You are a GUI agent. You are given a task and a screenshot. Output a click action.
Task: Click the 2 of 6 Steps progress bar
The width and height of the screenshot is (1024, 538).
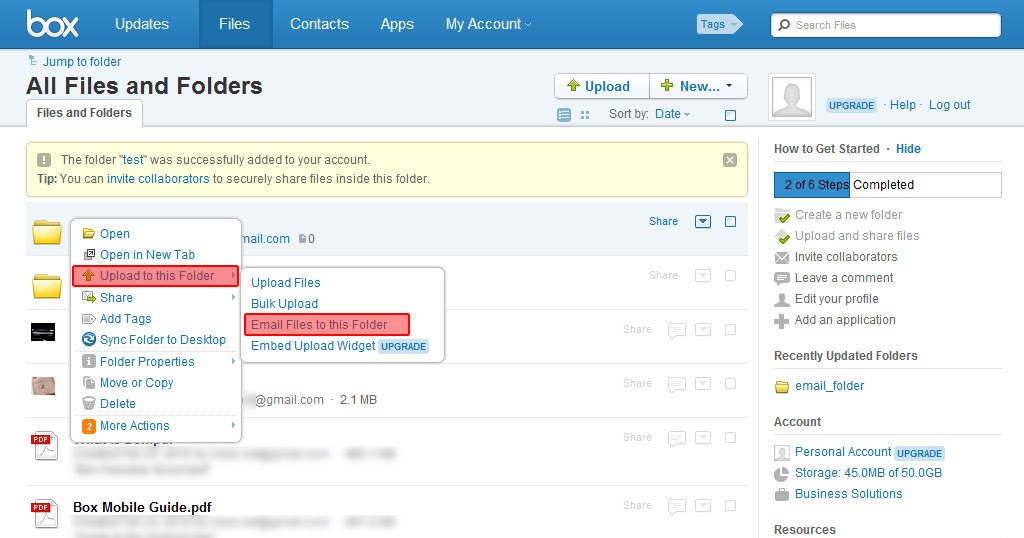coord(888,185)
